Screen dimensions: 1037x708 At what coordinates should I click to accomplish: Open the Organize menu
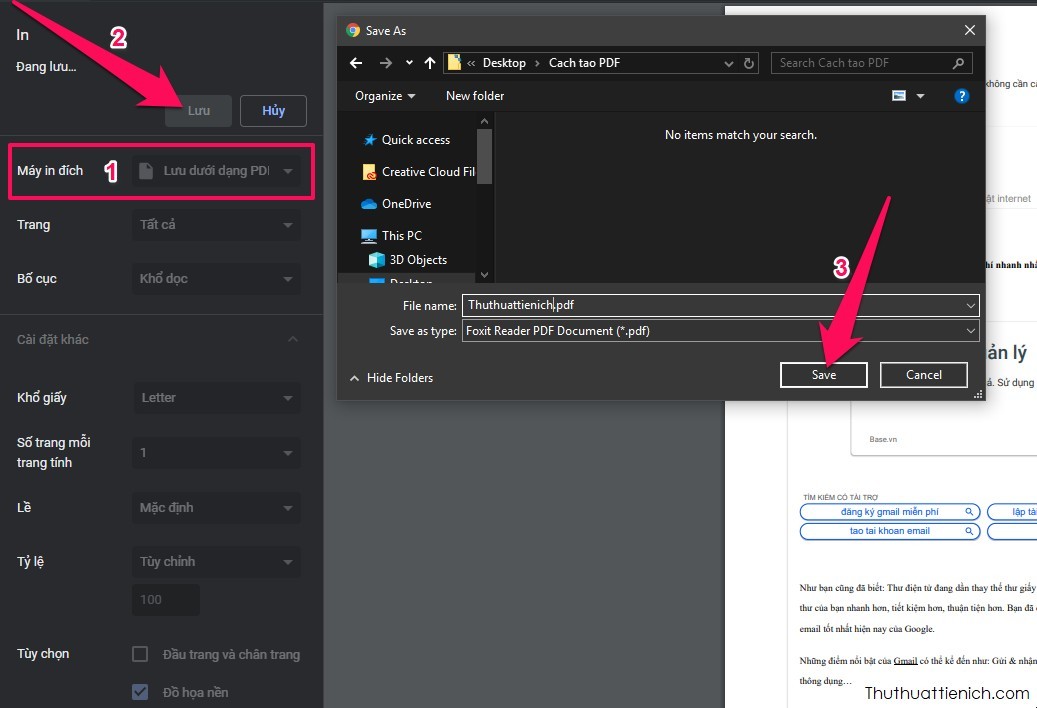click(x=385, y=96)
